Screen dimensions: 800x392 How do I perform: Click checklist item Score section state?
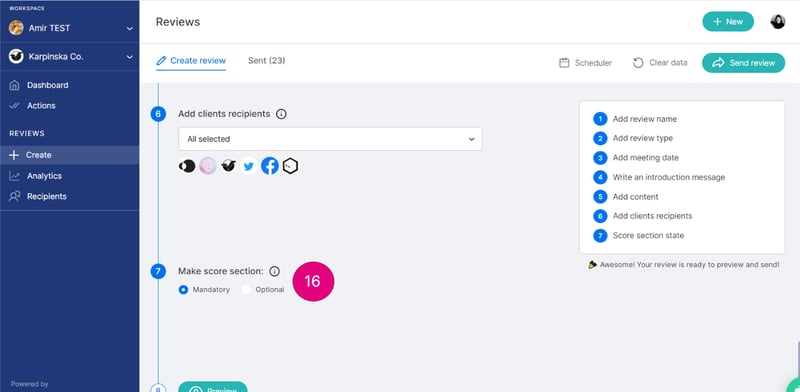[648, 235]
